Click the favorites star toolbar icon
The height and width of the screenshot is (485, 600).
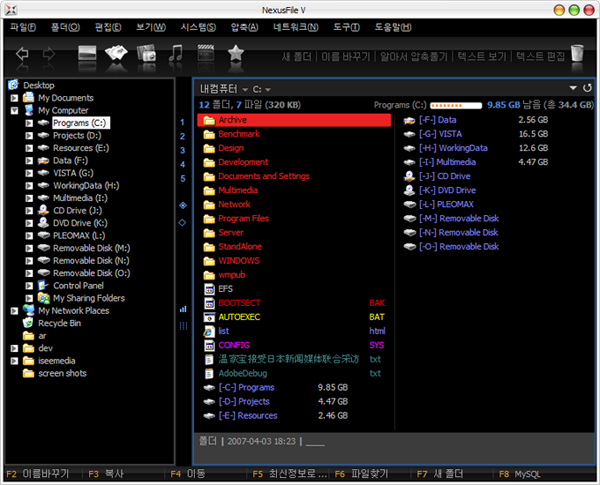click(x=236, y=53)
